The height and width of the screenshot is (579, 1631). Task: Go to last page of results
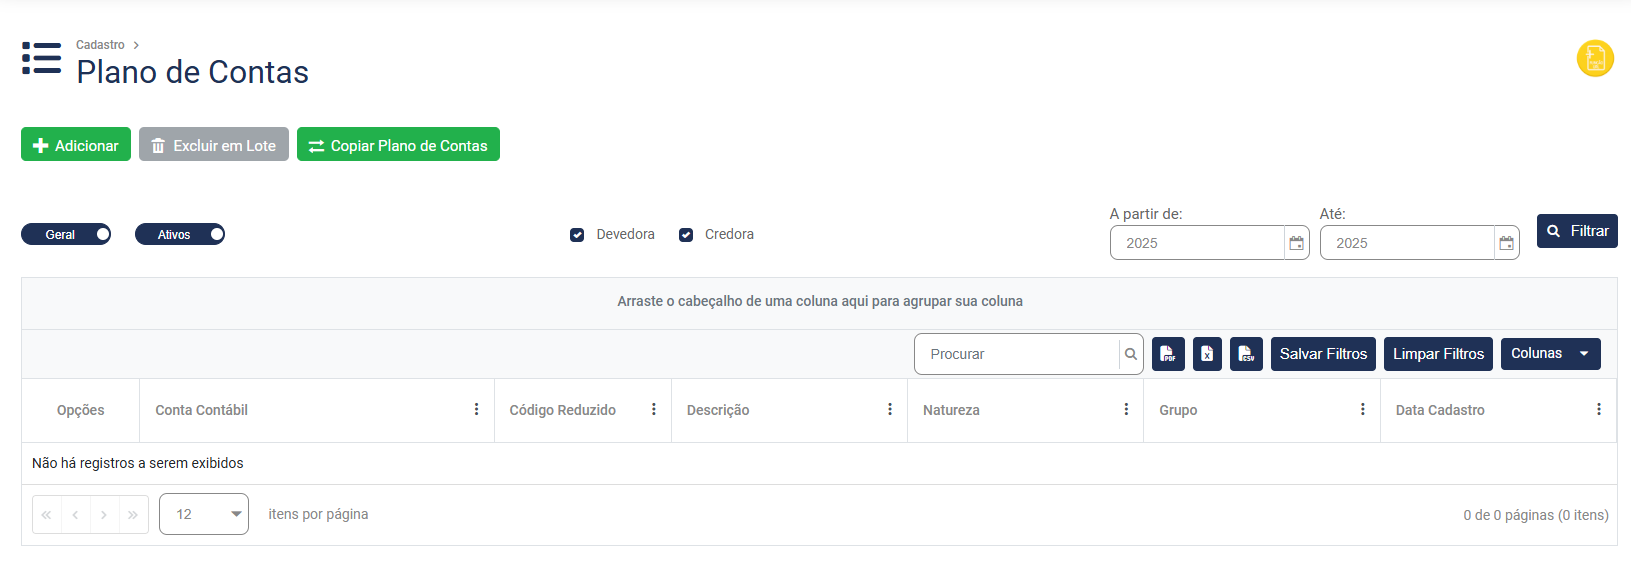pyautogui.click(x=133, y=514)
